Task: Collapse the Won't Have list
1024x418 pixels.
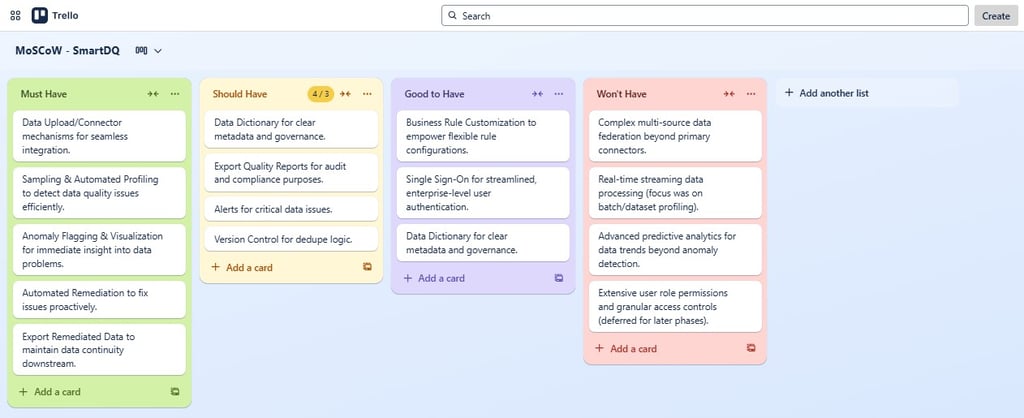Action: click(729, 94)
